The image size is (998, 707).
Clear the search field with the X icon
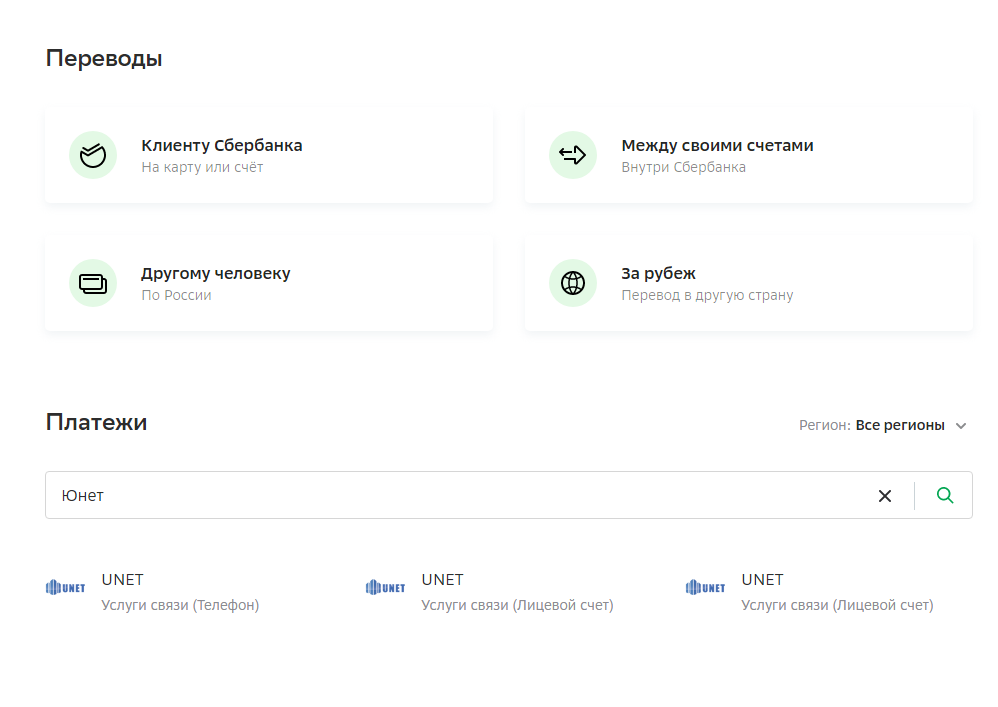click(885, 496)
